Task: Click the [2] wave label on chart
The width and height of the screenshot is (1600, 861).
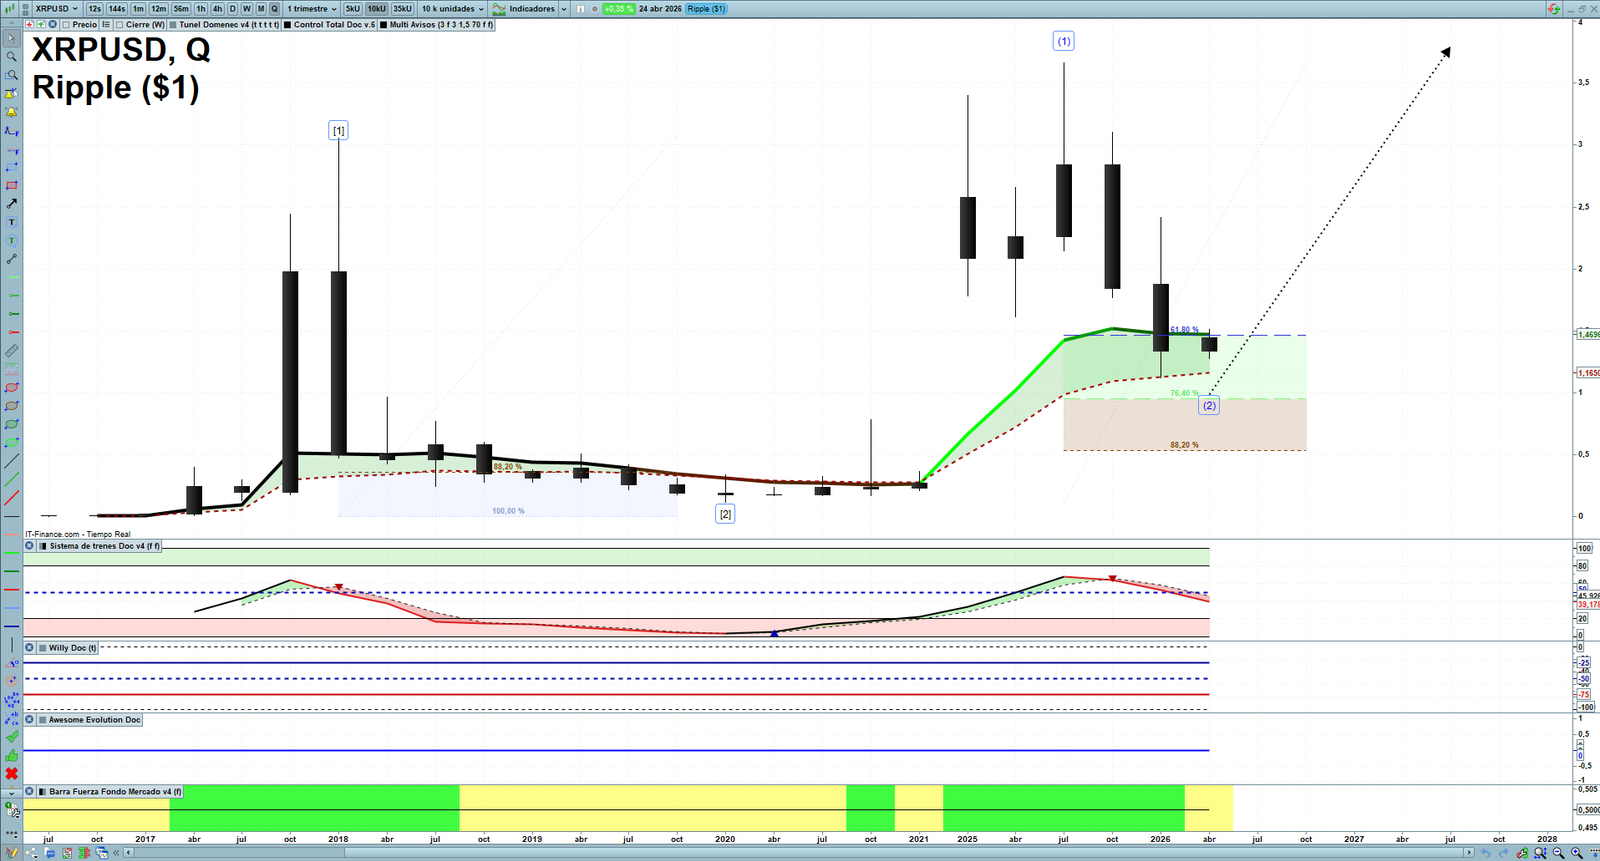Action: 725,514
